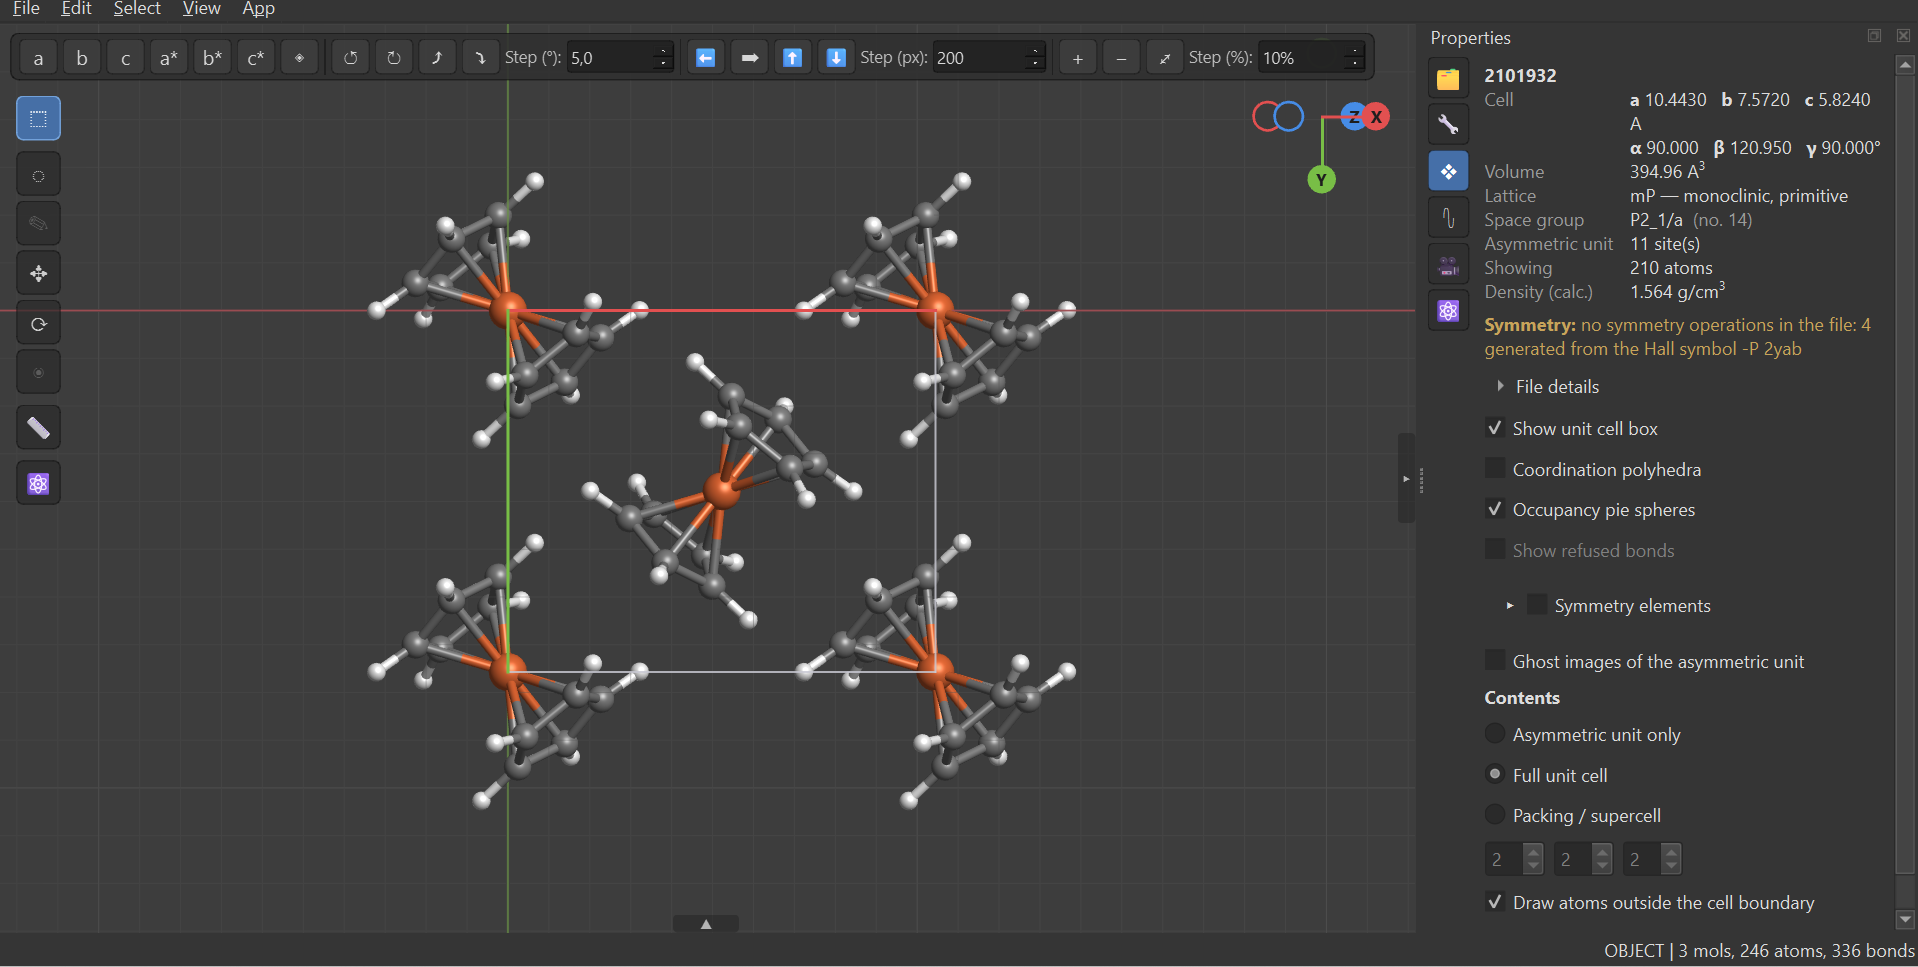
Task: Select Asymmetric unit only option
Action: [1495, 734]
